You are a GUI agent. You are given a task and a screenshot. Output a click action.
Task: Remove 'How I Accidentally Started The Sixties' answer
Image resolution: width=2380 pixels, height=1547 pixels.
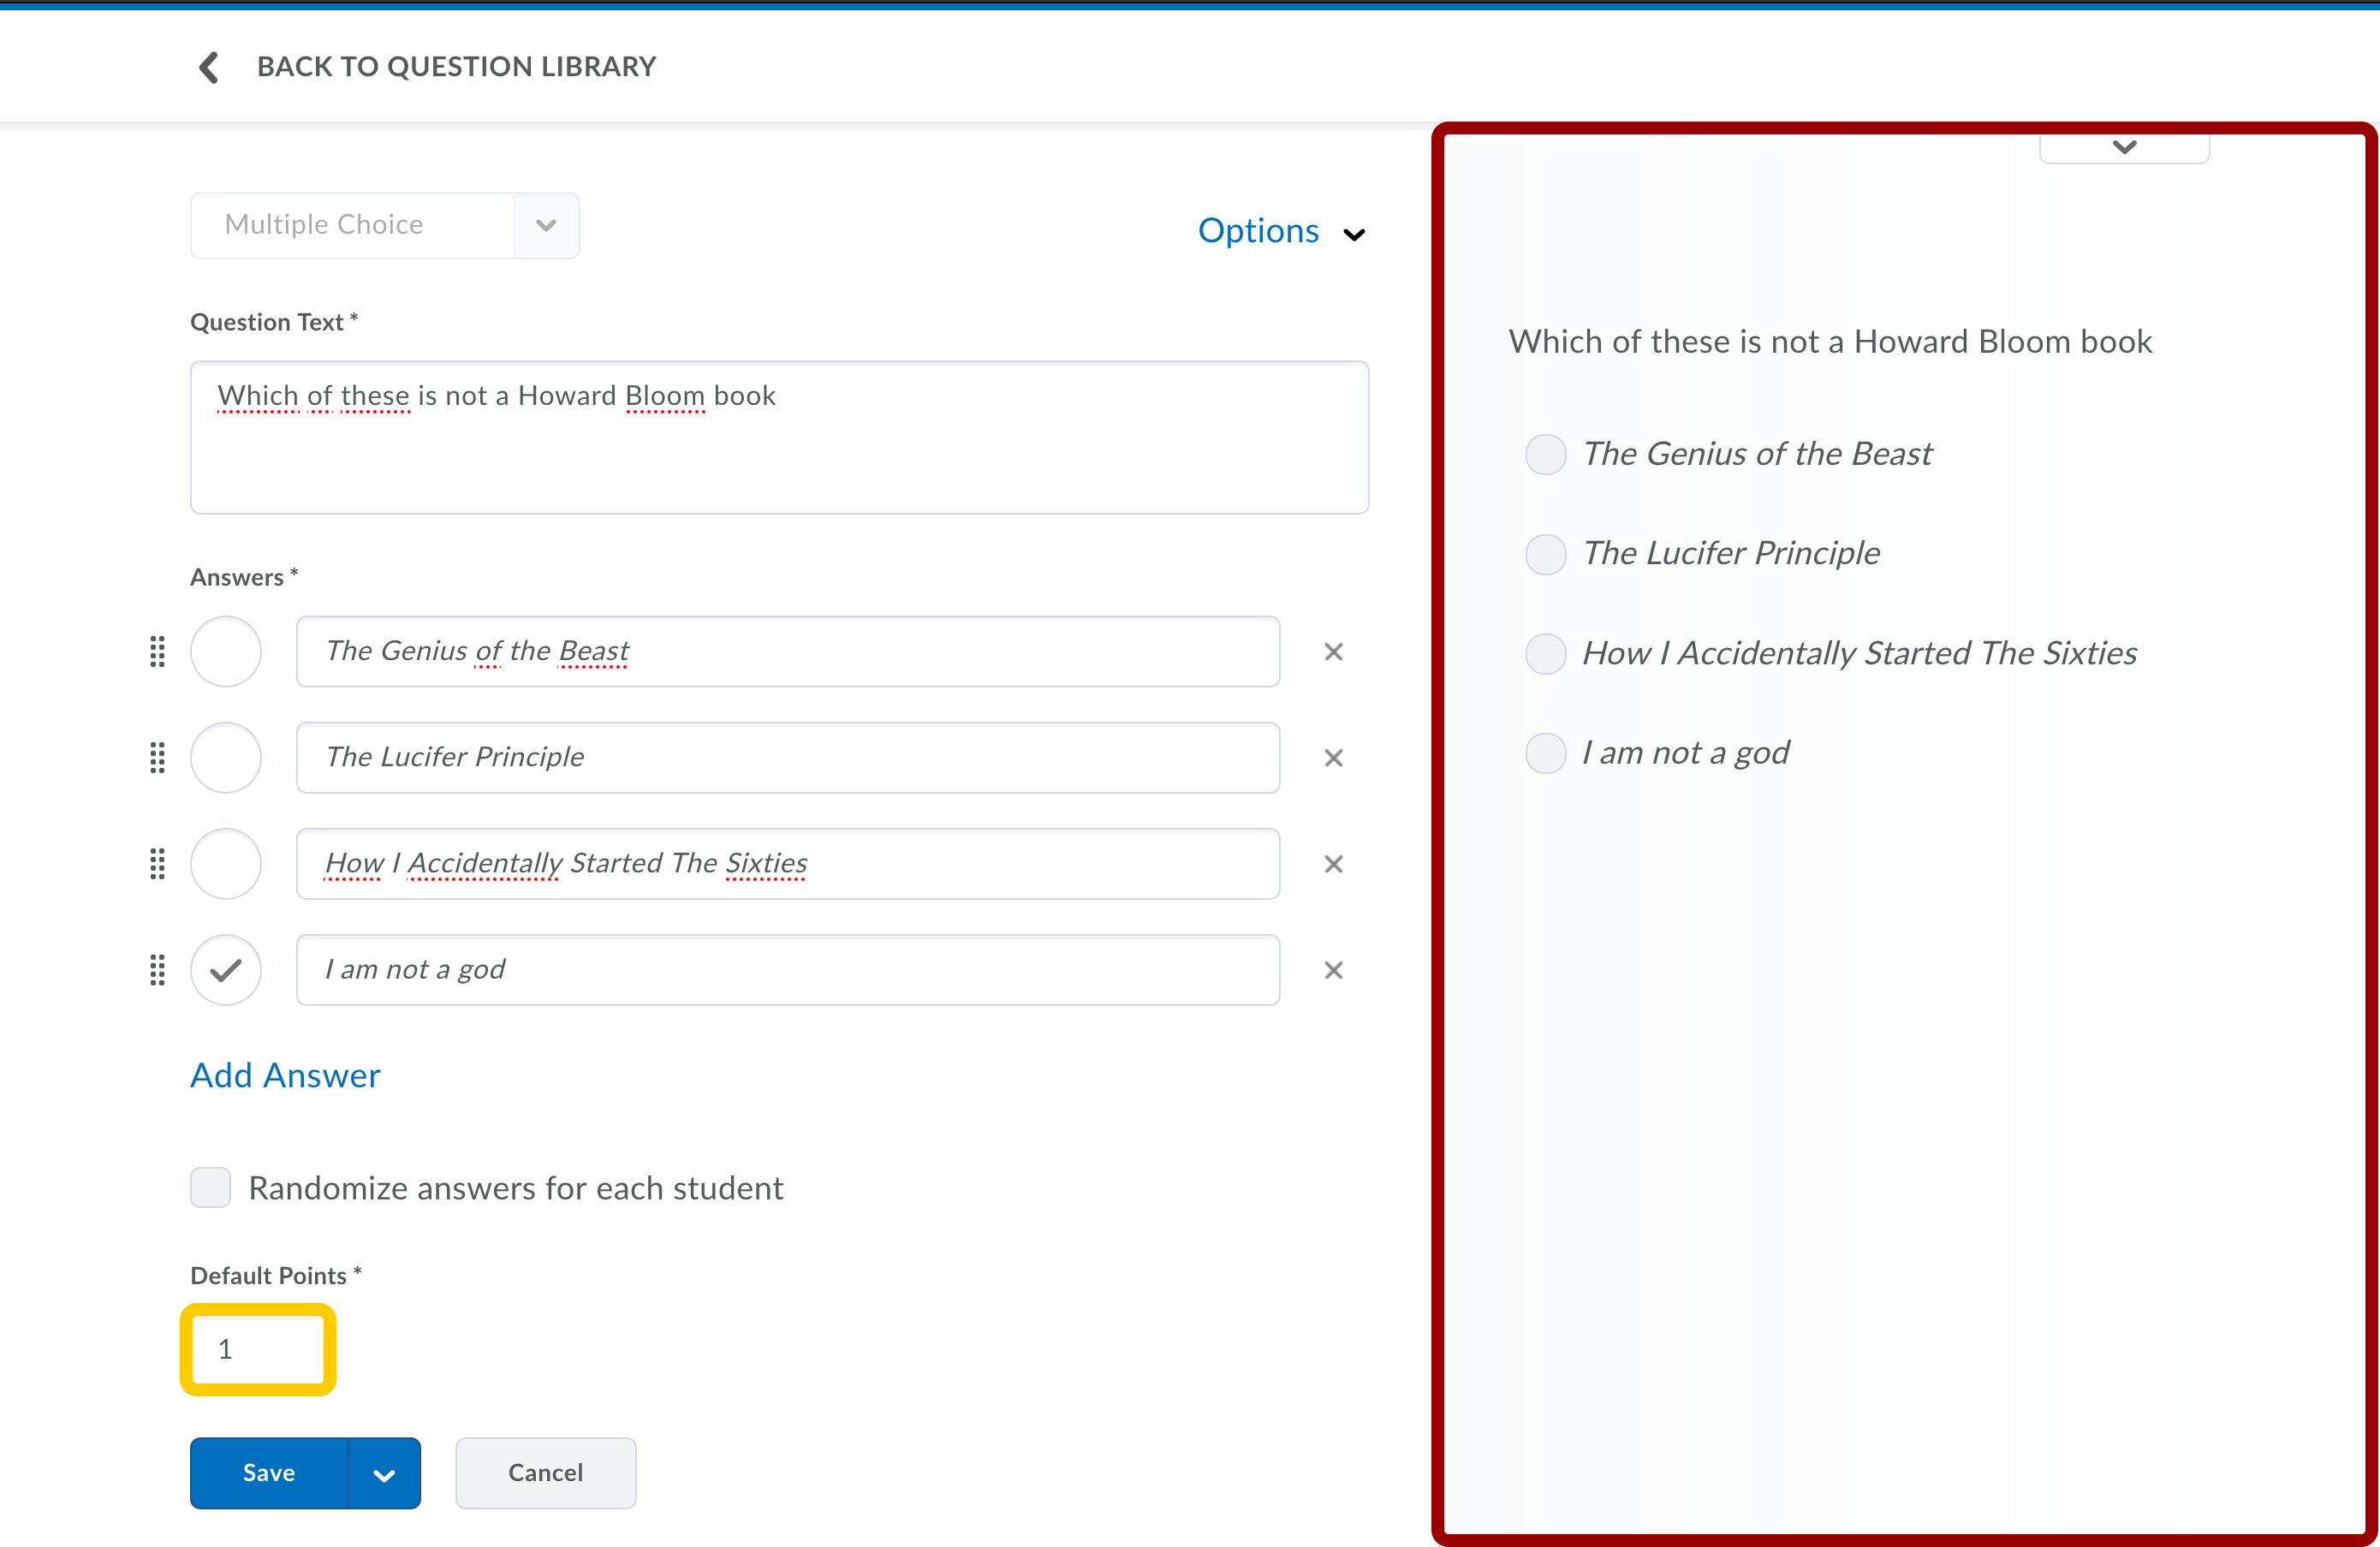click(1333, 864)
